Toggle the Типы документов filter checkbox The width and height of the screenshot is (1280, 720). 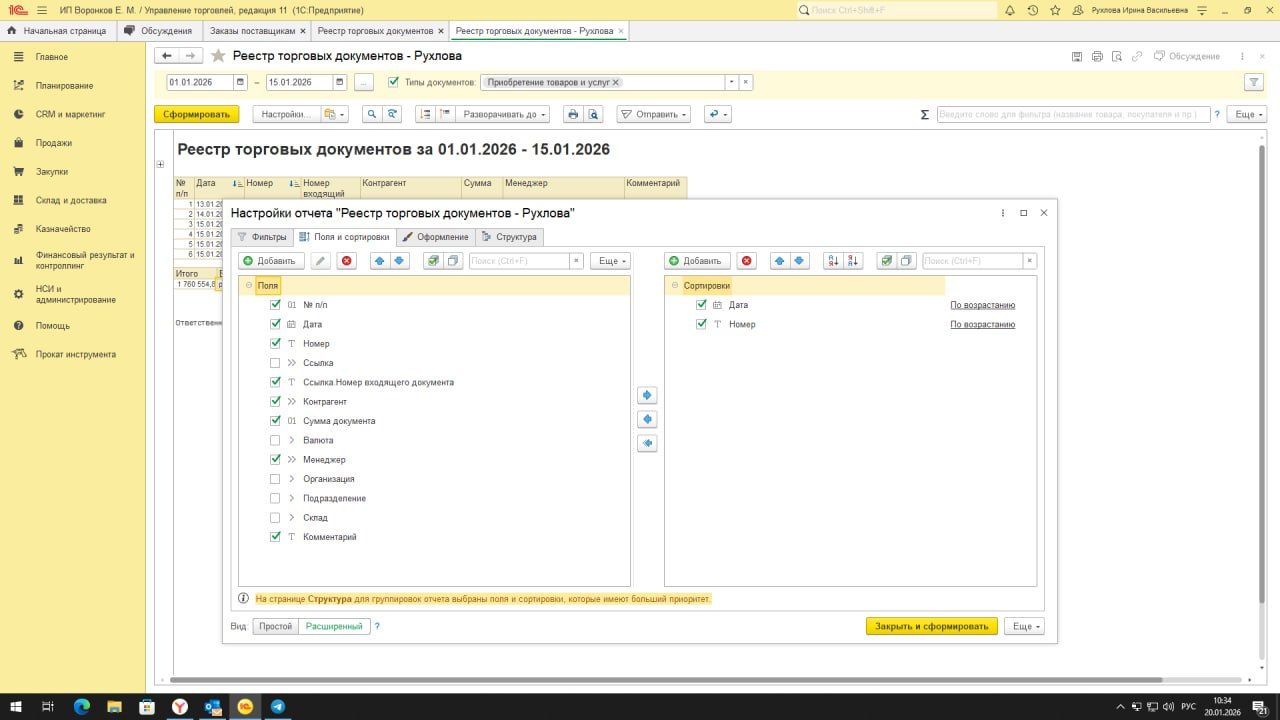point(393,82)
